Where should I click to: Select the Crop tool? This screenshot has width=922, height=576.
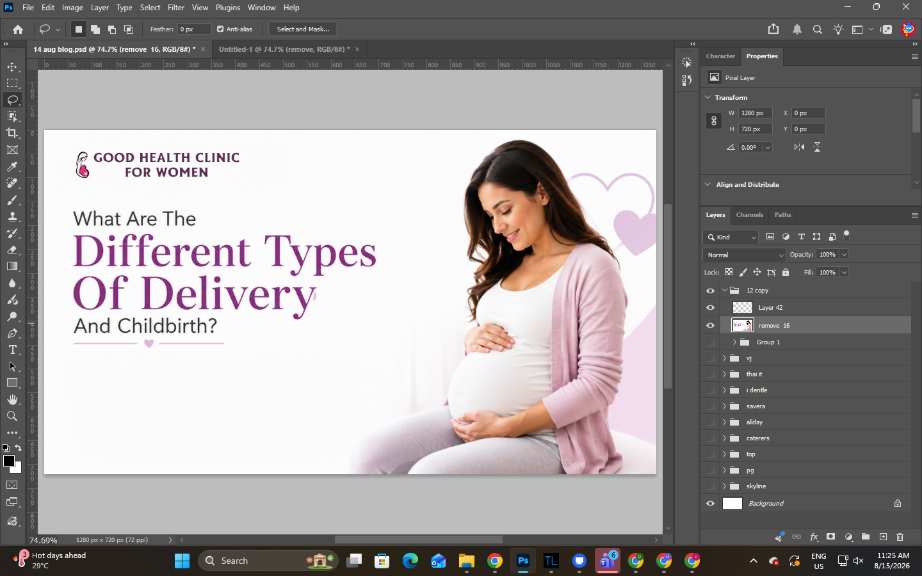(x=12, y=133)
